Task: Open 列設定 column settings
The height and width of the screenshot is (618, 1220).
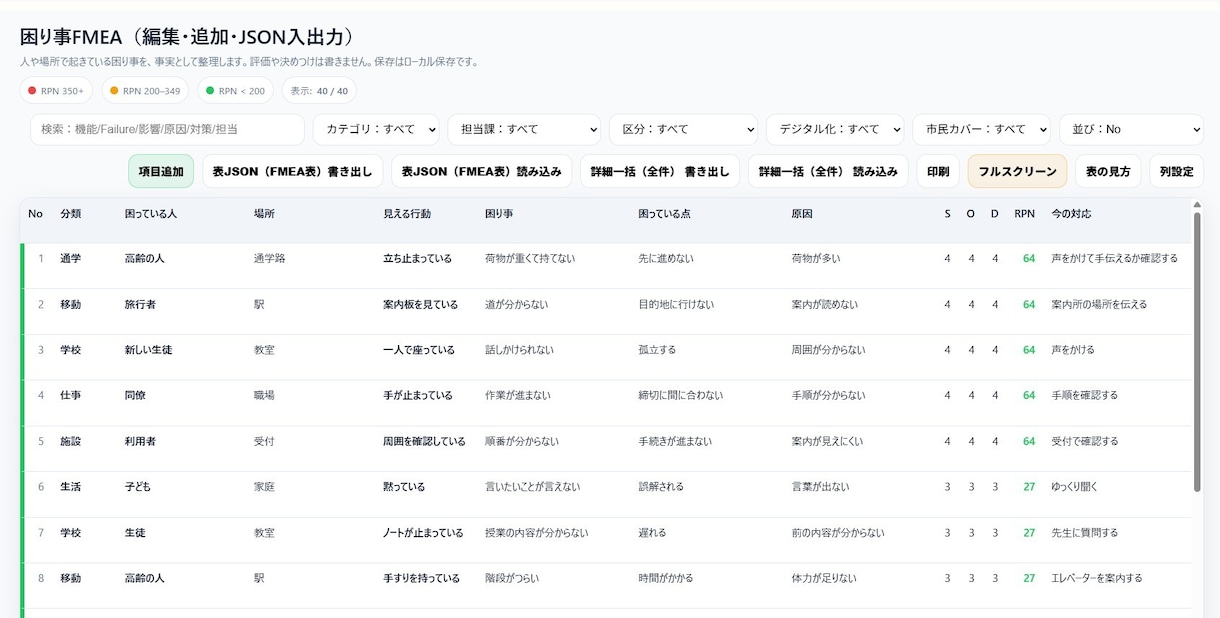Action: 1176,171
